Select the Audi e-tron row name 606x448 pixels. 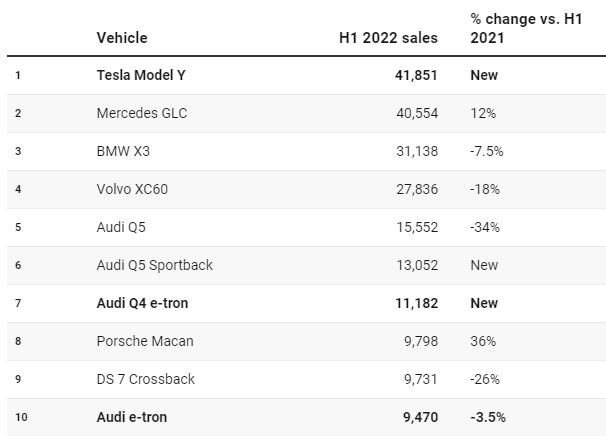pyautogui.click(x=130, y=417)
